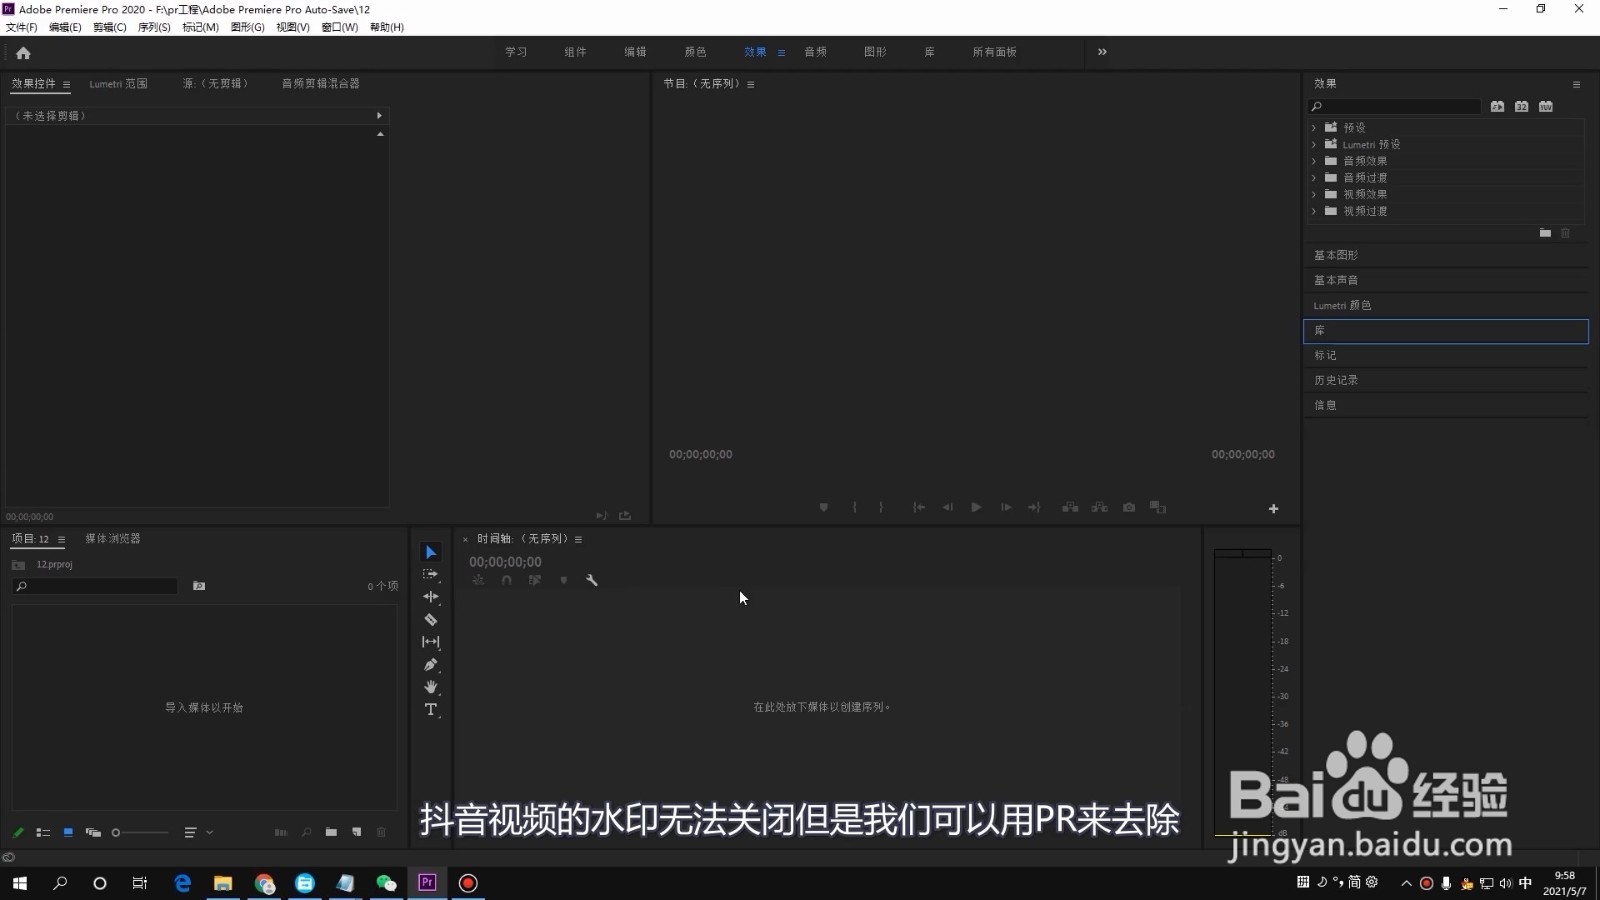Expand the 音频效果 folder
This screenshot has width=1600, height=900.
[x=1314, y=161]
